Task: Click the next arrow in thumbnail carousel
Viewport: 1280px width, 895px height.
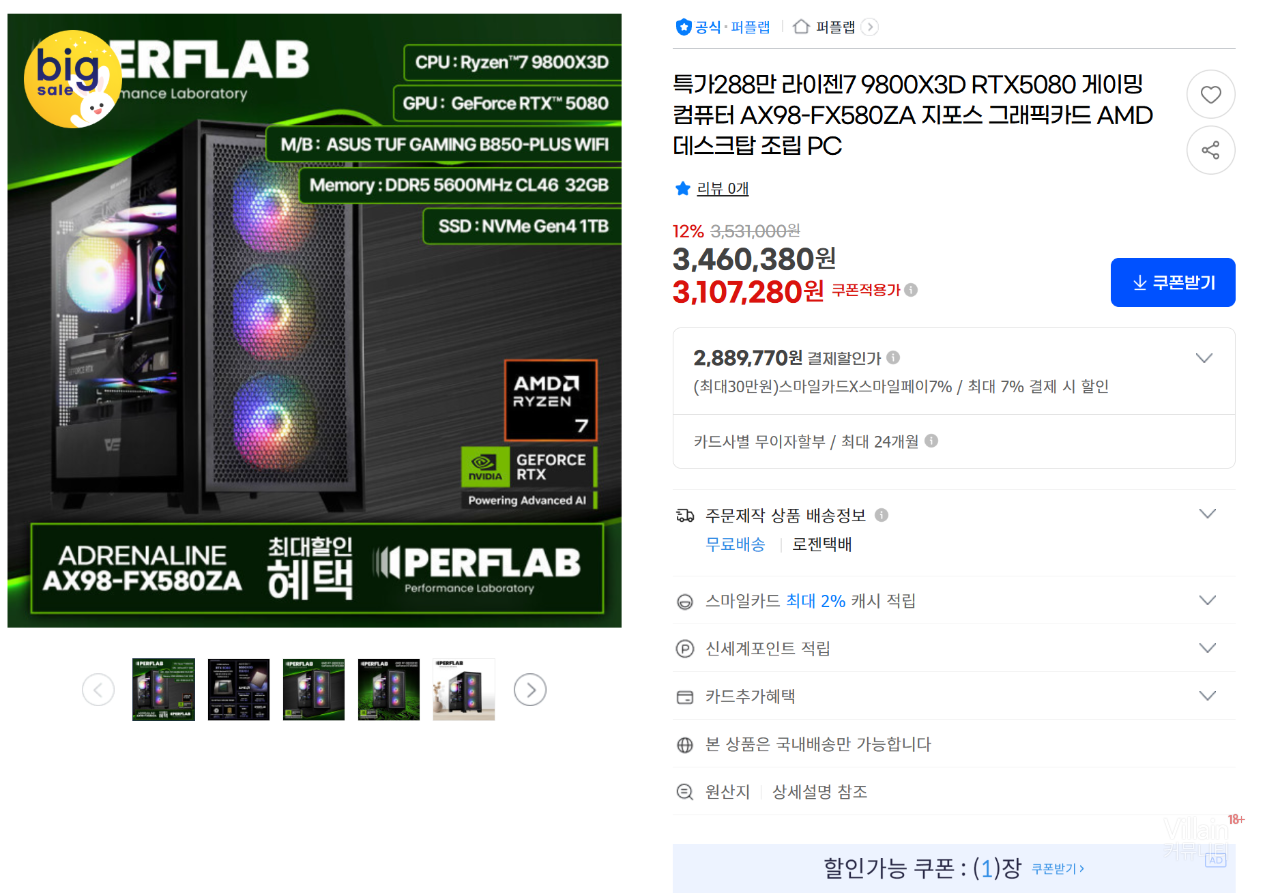Action: pos(530,690)
